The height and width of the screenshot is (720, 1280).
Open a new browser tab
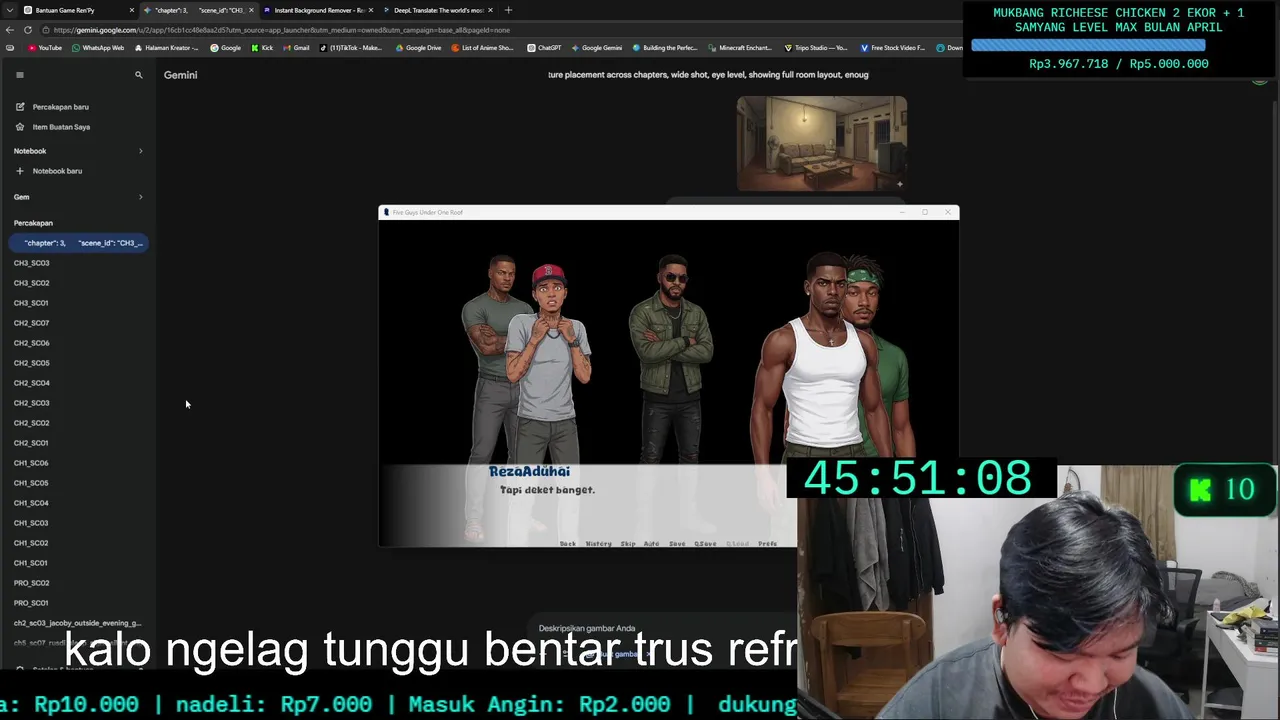point(508,10)
